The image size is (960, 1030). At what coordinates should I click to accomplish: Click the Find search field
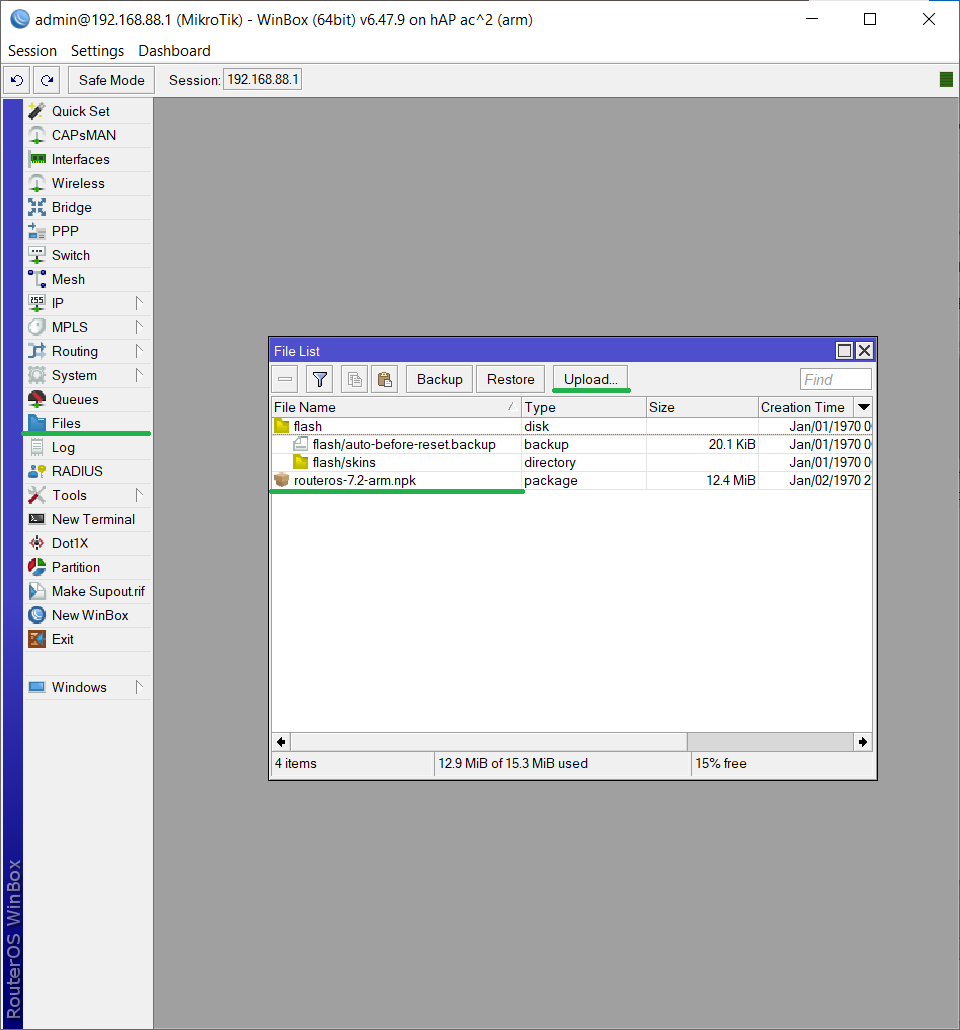[836, 380]
